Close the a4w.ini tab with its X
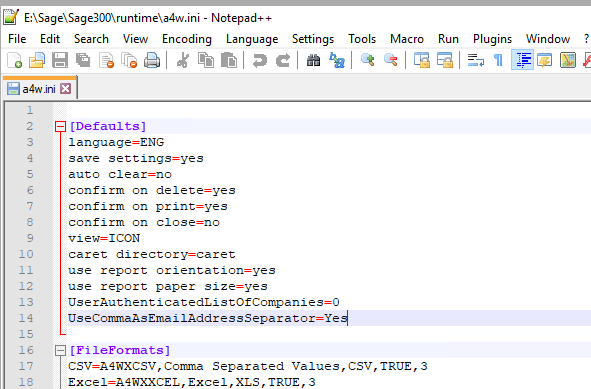Screen dimensions: 591x389 click(66, 89)
